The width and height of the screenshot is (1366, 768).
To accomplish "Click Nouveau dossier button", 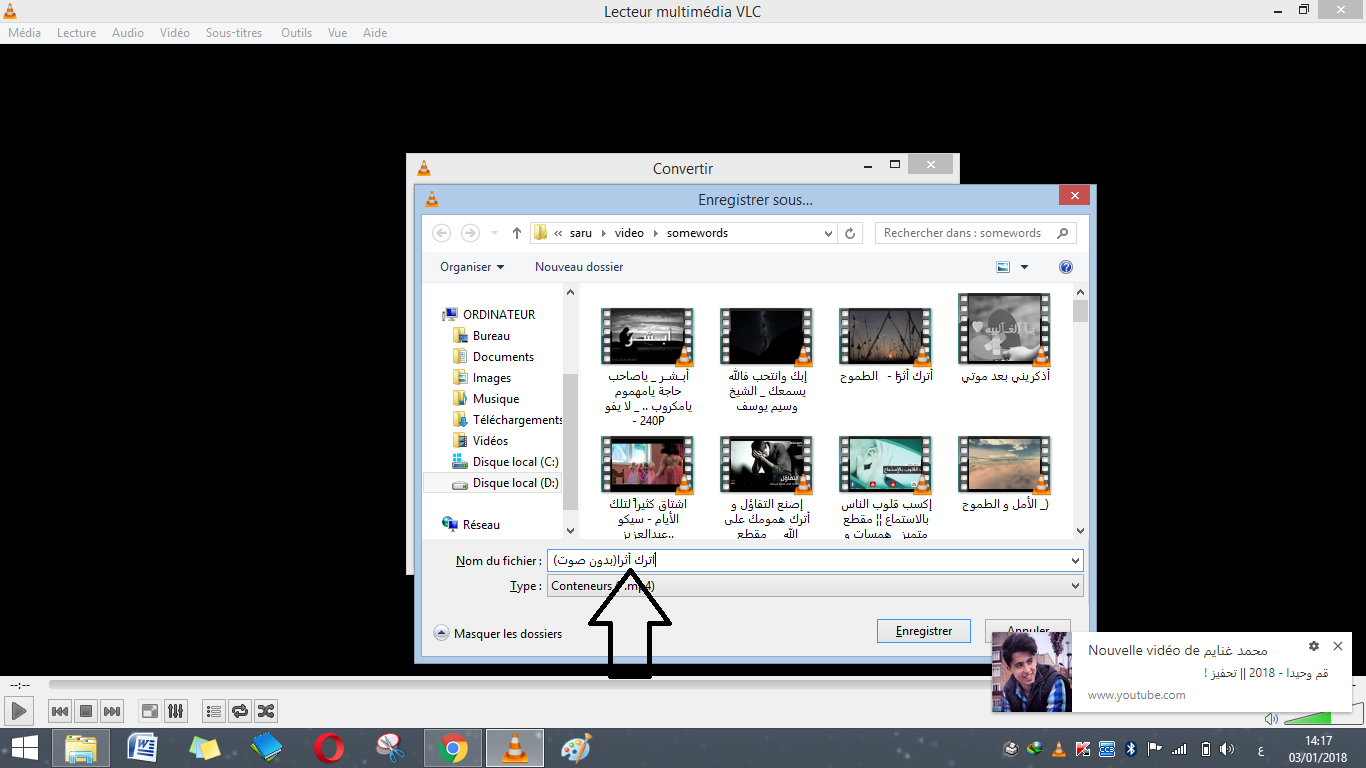I will click(x=579, y=267).
